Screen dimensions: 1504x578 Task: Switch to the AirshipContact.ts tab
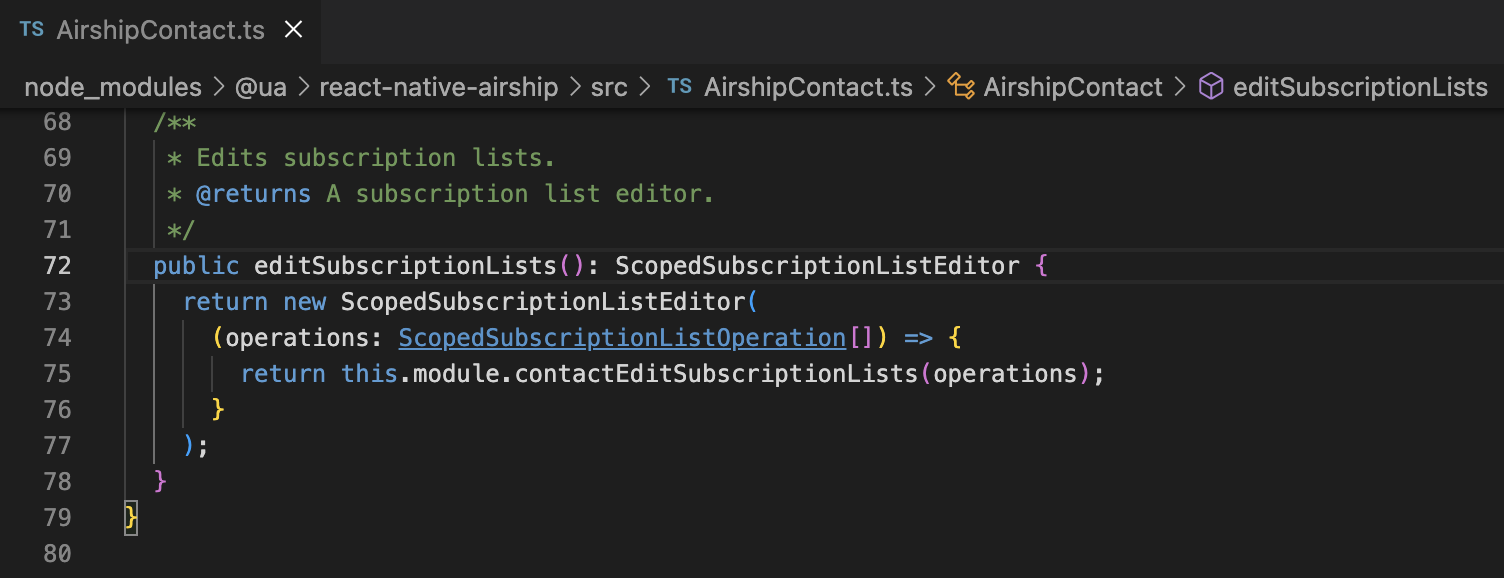point(160,30)
